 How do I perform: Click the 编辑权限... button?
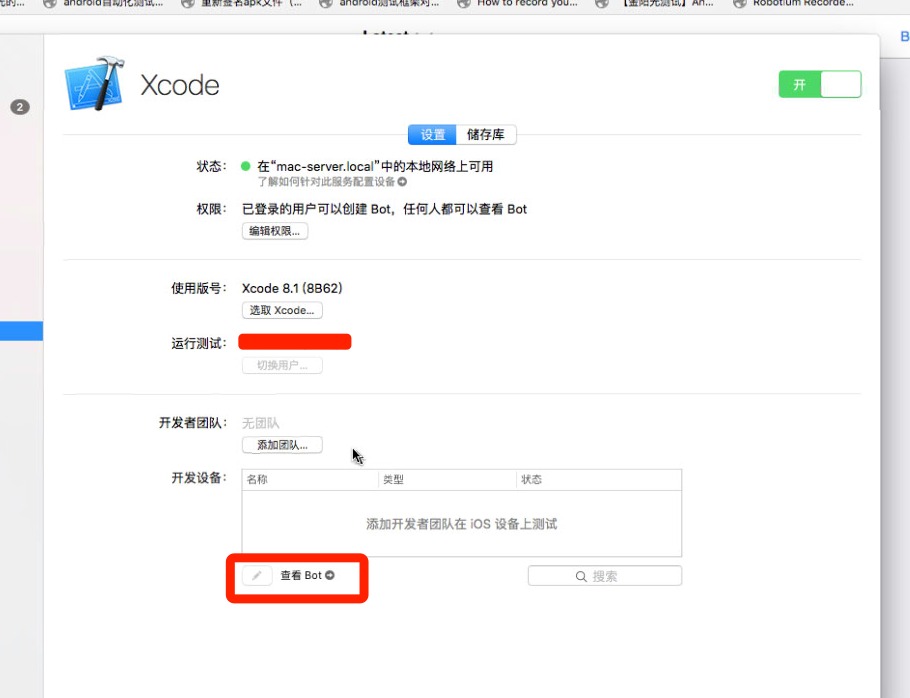pyautogui.click(x=275, y=231)
